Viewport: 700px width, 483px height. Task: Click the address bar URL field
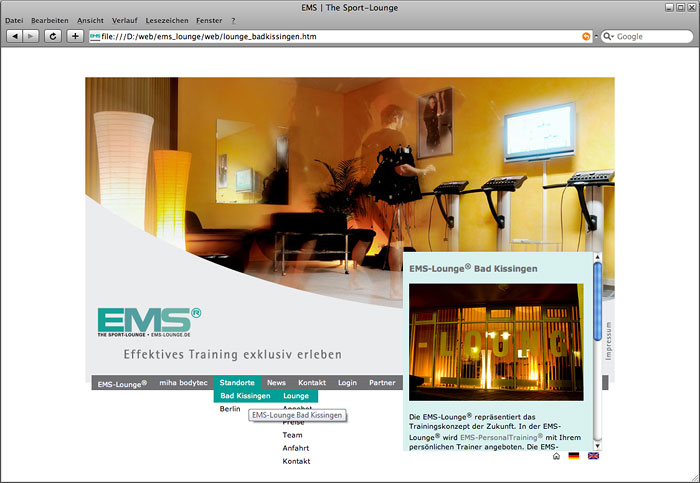(x=340, y=37)
